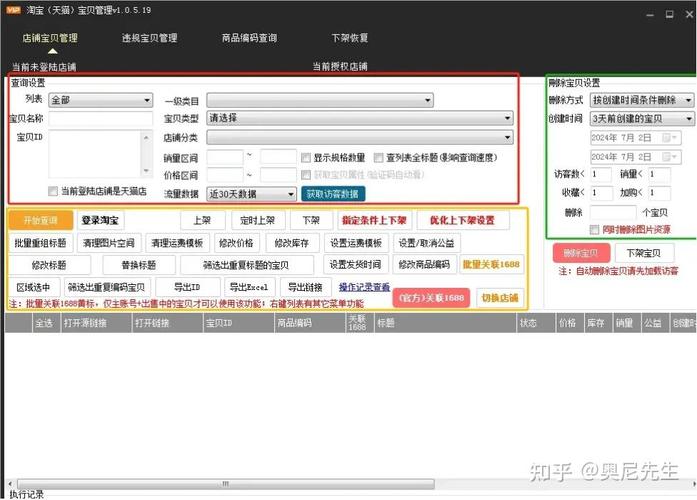This screenshot has height=500, width=697.
Task: Click 定时上架 button
Action: click(258, 220)
